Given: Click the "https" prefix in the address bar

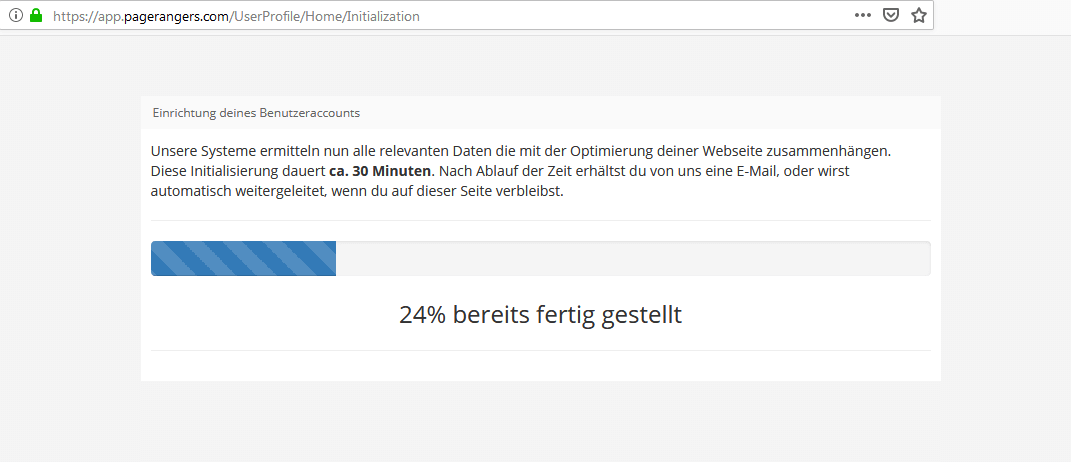Looking at the screenshot, I should pyautogui.click(x=70, y=16).
